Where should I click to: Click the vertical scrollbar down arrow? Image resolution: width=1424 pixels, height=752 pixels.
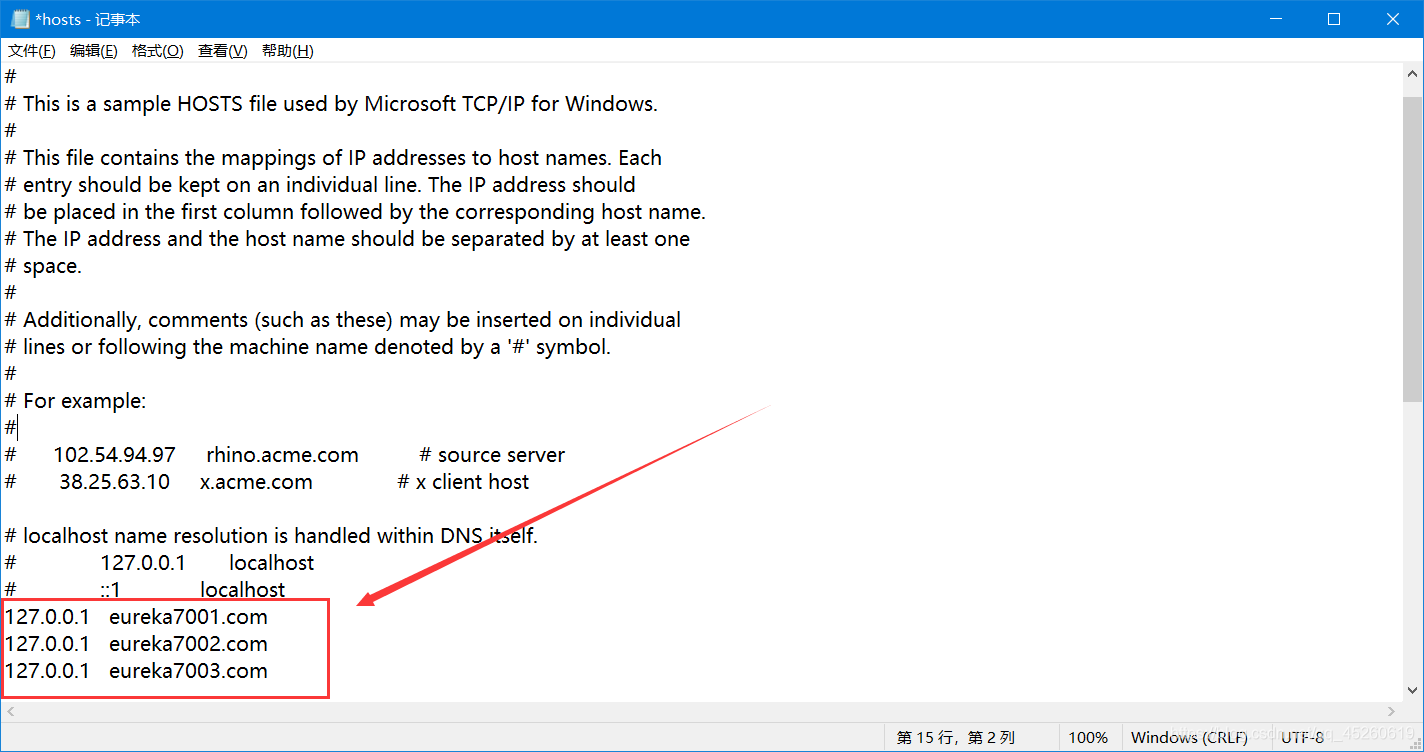tap(1413, 690)
